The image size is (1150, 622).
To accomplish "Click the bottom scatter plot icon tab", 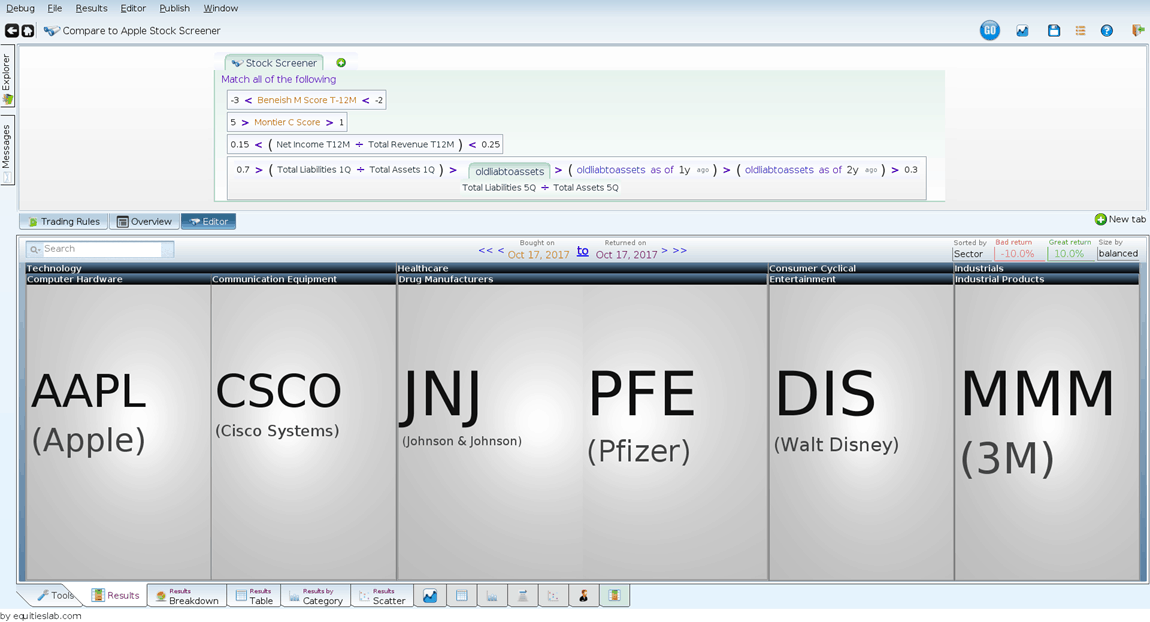I will coord(553,596).
